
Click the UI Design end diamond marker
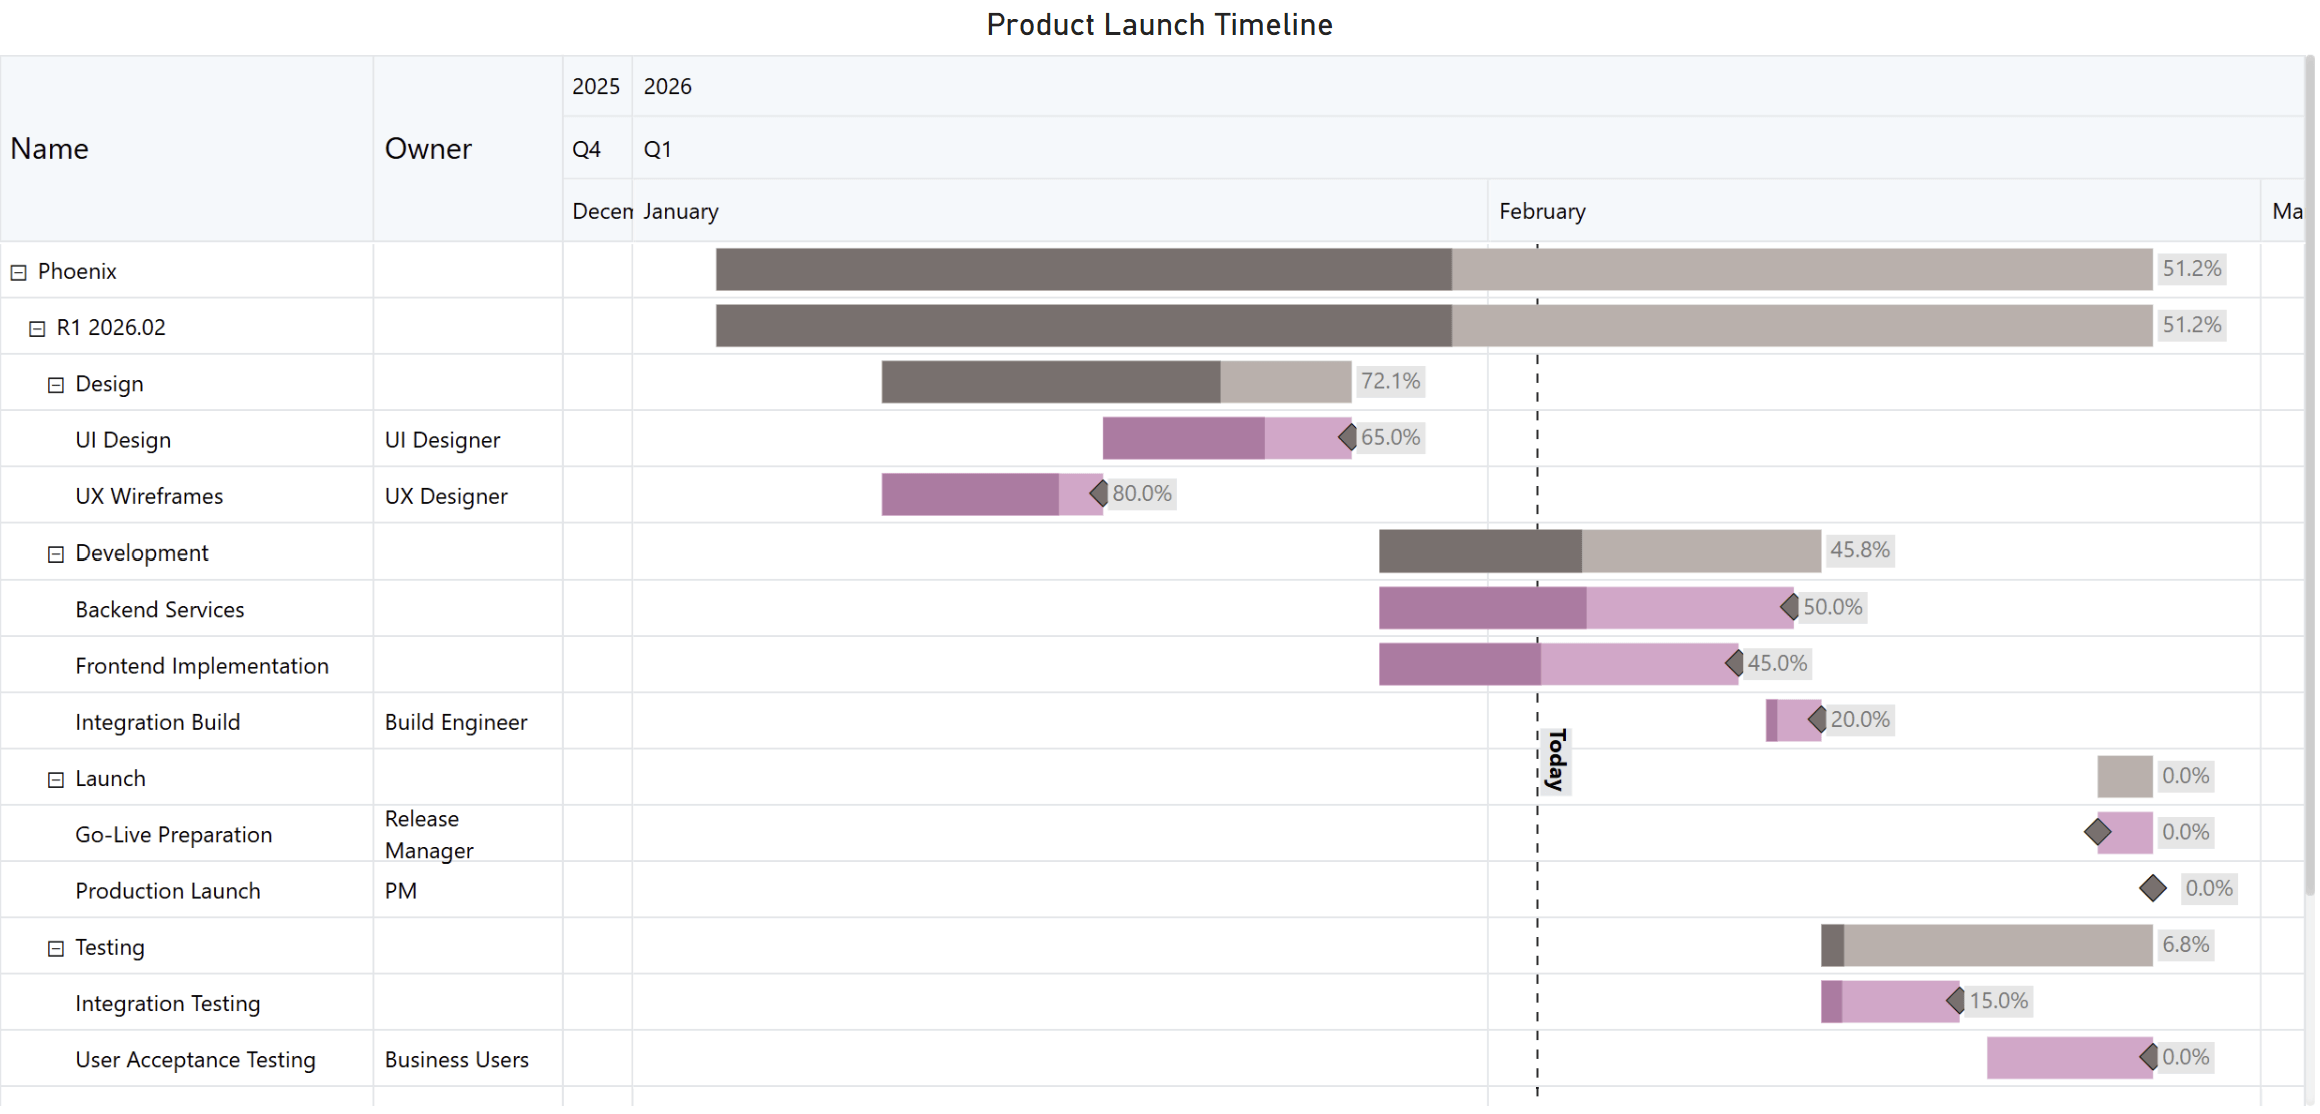tap(1347, 437)
